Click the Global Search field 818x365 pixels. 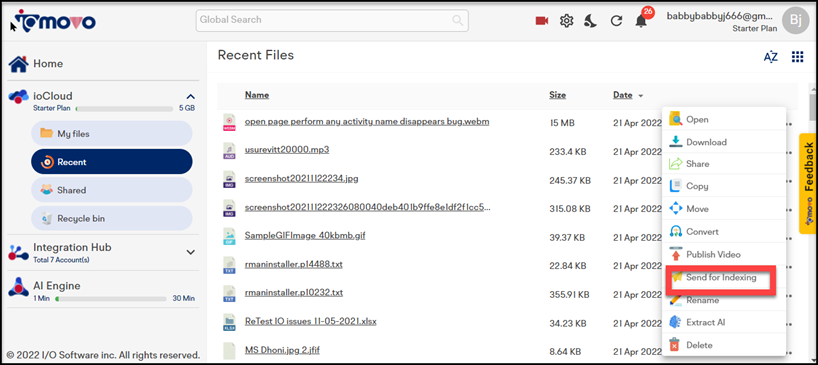tap(332, 20)
